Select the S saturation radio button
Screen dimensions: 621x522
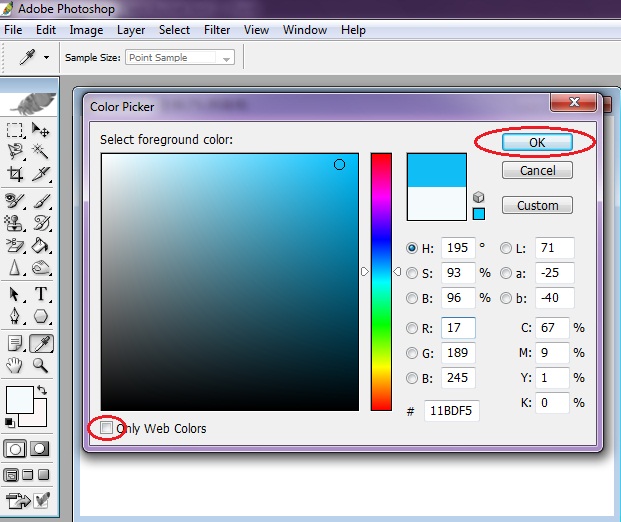pos(412,273)
